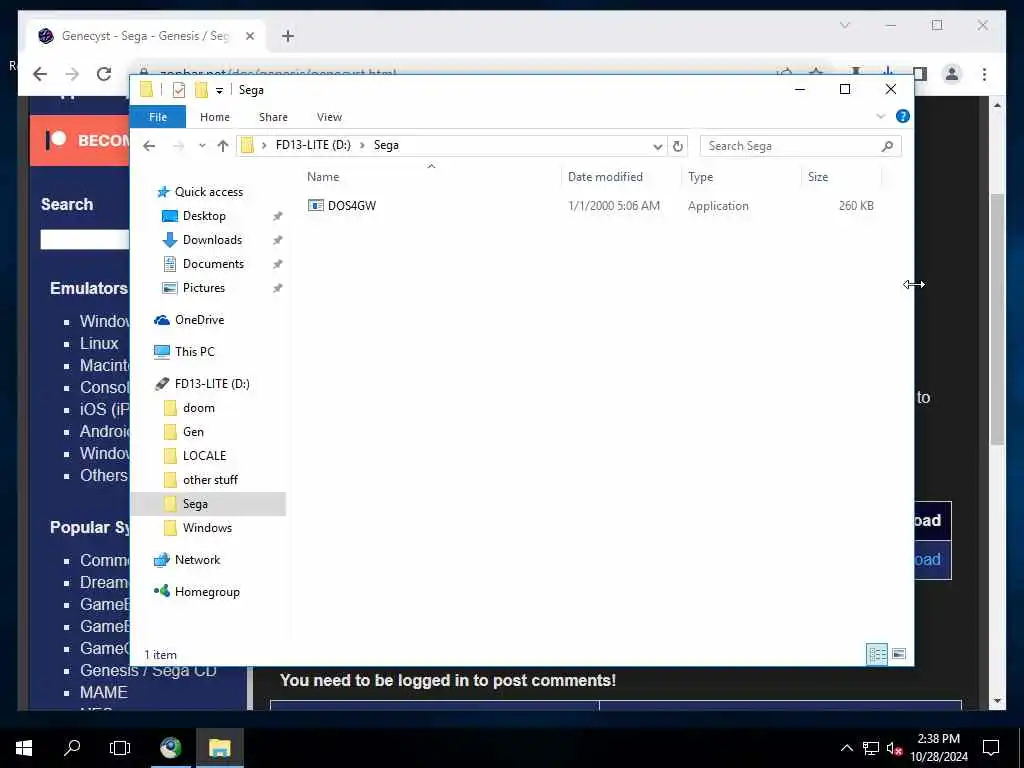Select Desktop in Quick access
The height and width of the screenshot is (768, 1024).
coord(204,216)
